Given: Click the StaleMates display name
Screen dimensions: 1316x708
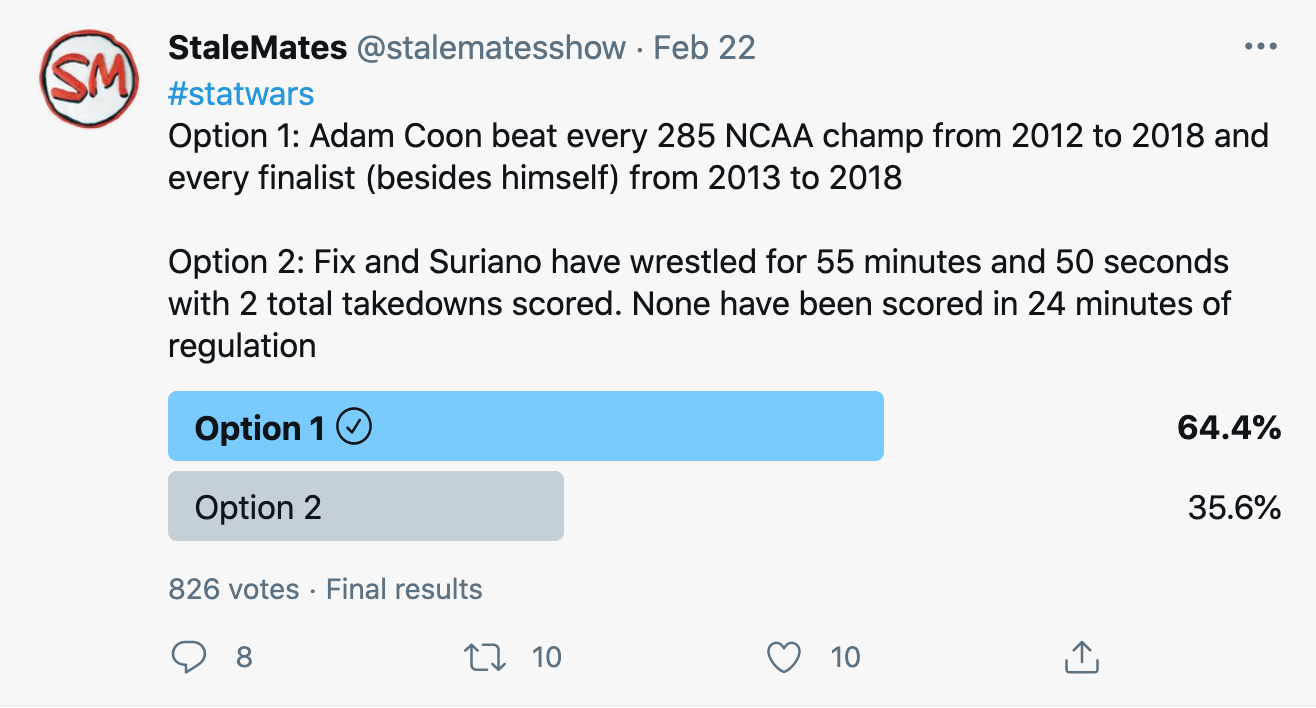Looking at the screenshot, I should [257, 47].
